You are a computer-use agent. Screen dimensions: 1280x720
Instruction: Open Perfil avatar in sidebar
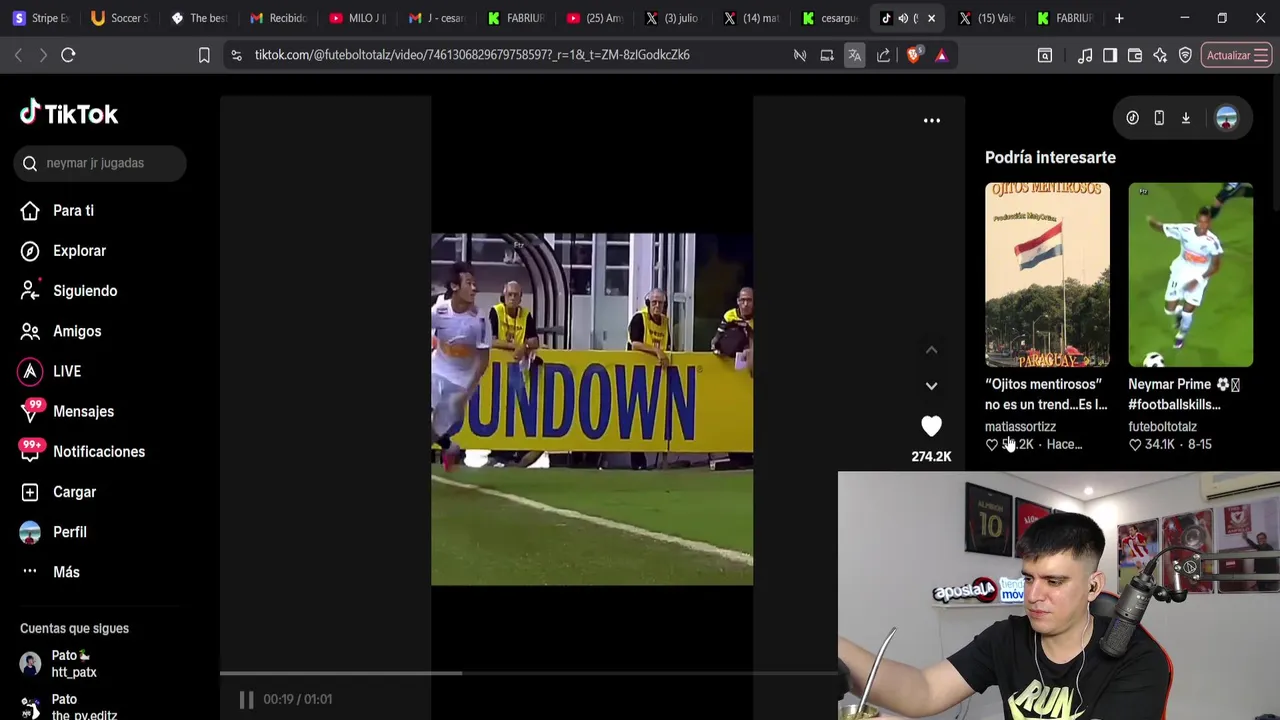tap(30, 532)
